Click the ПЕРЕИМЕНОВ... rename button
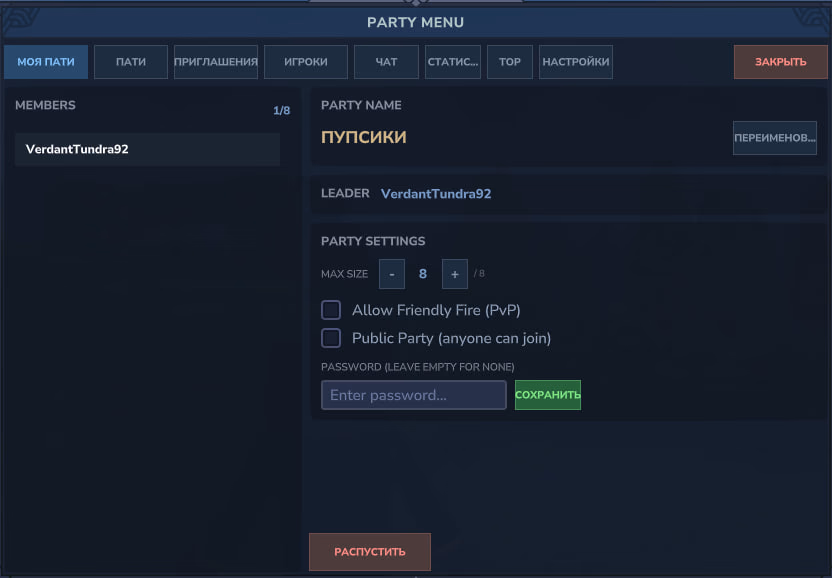This screenshot has width=832, height=578. click(775, 138)
